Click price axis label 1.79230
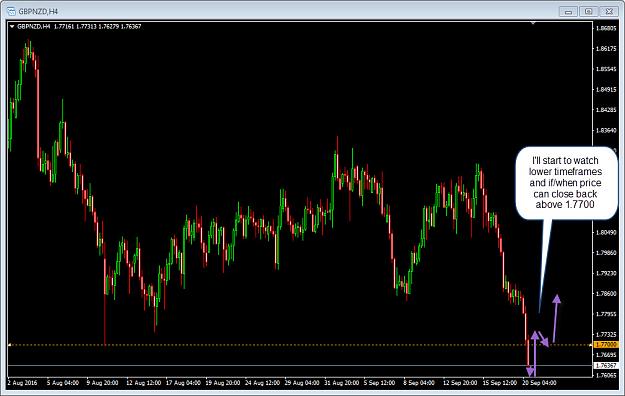The height and width of the screenshot is (396, 625). click(x=606, y=274)
